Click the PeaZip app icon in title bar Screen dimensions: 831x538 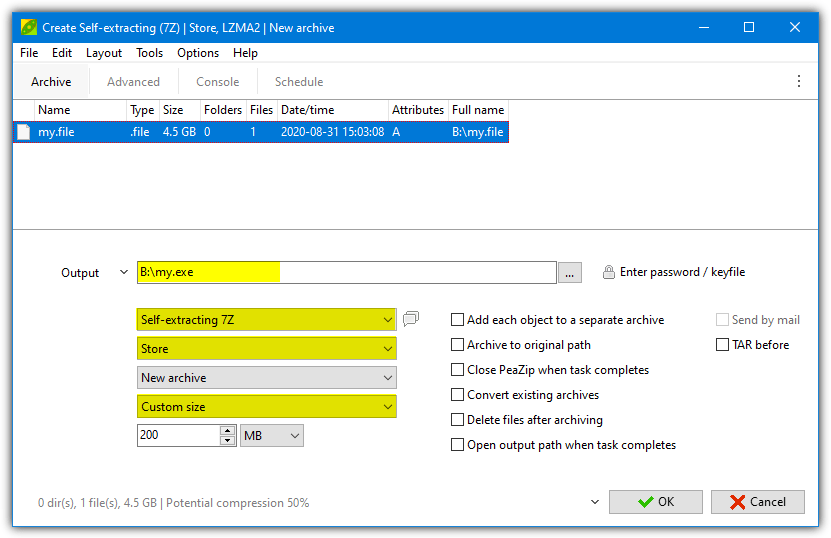coord(29,27)
